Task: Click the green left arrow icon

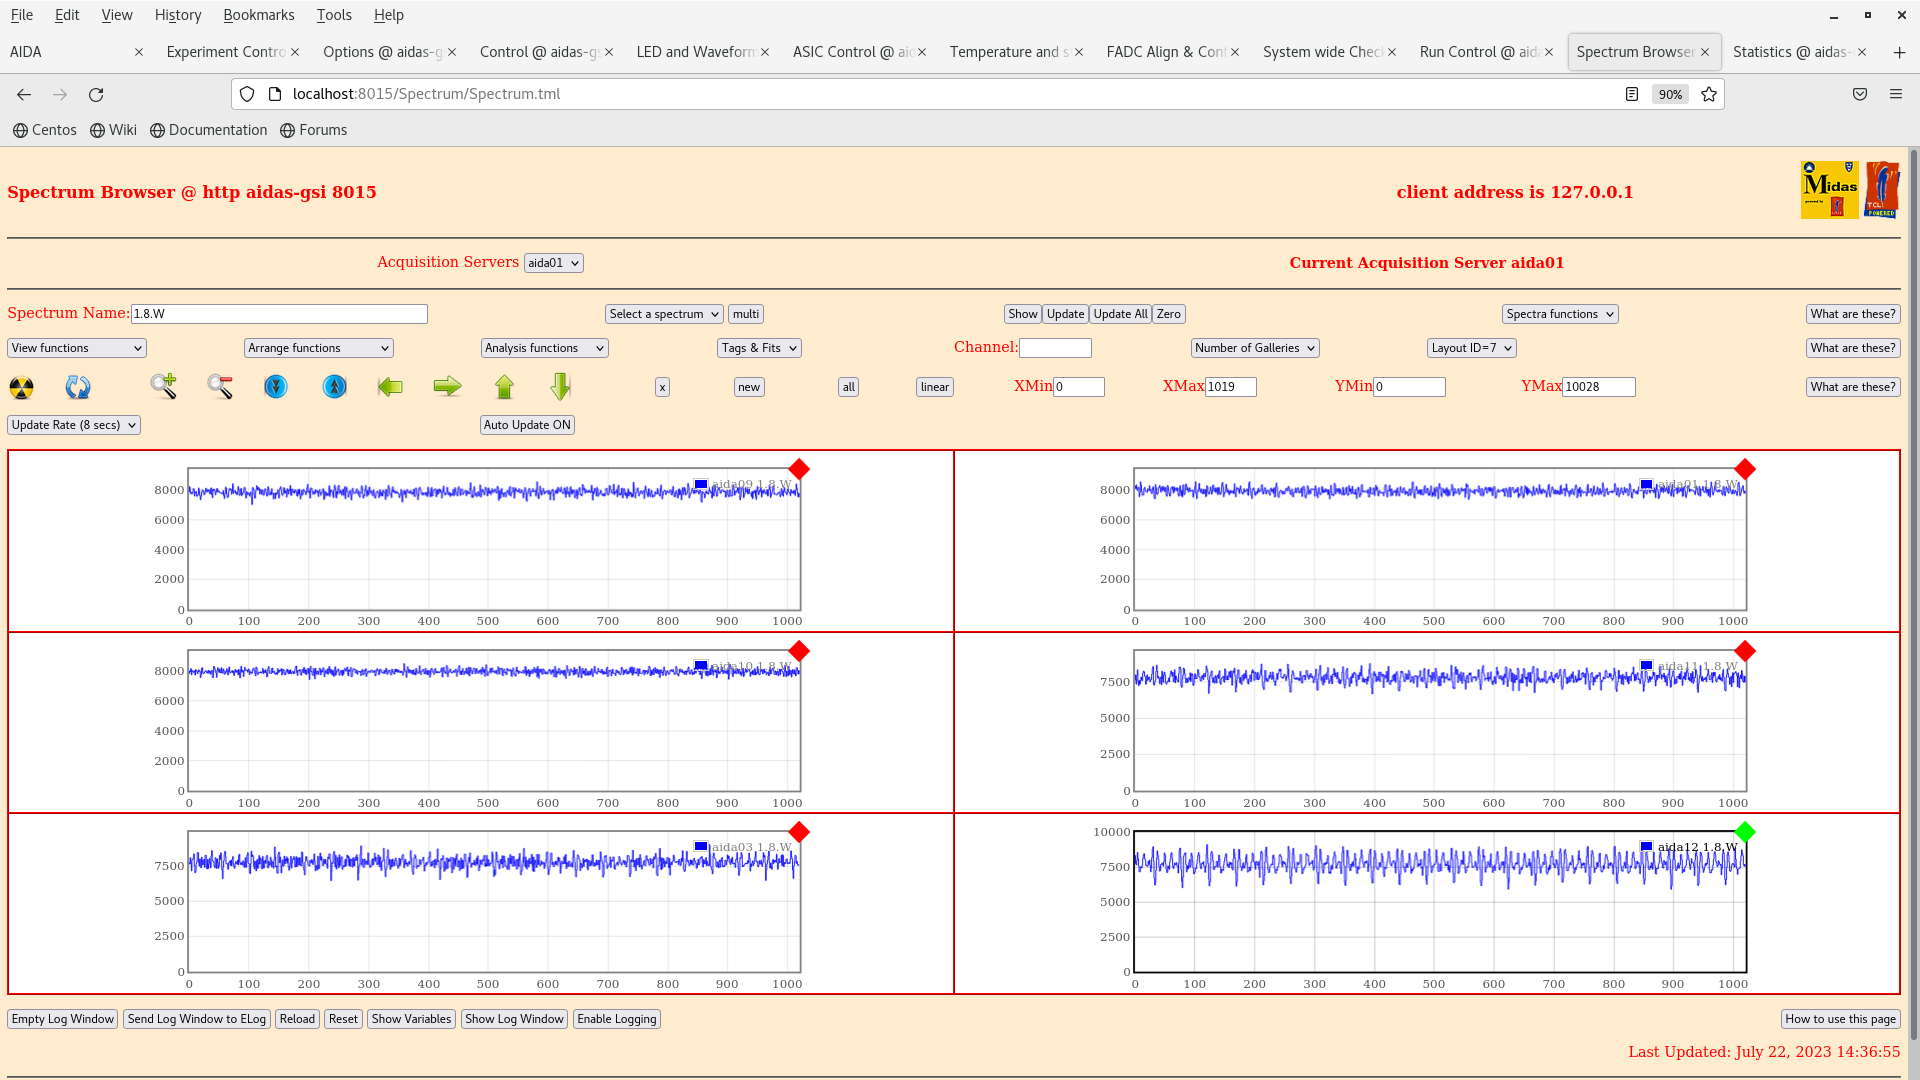Action: (390, 387)
